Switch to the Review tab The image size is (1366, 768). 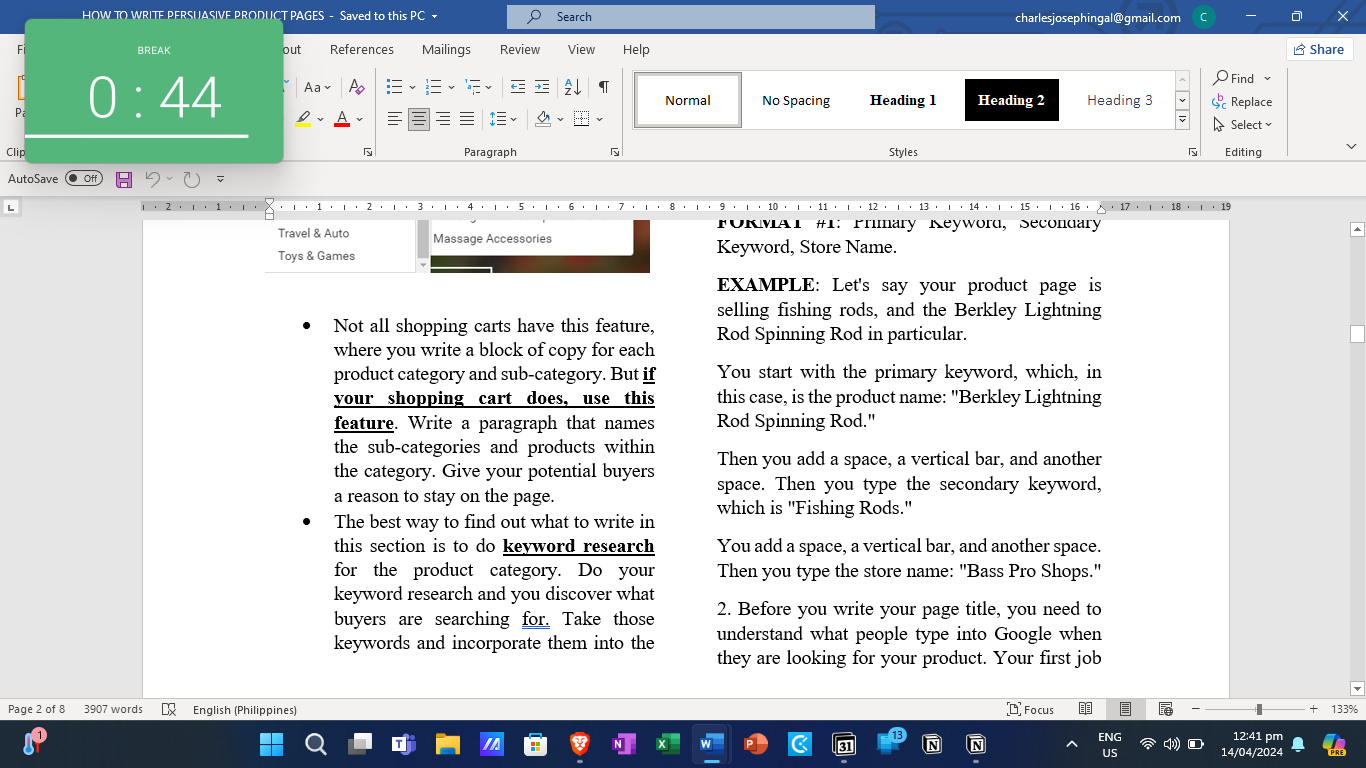click(x=520, y=49)
